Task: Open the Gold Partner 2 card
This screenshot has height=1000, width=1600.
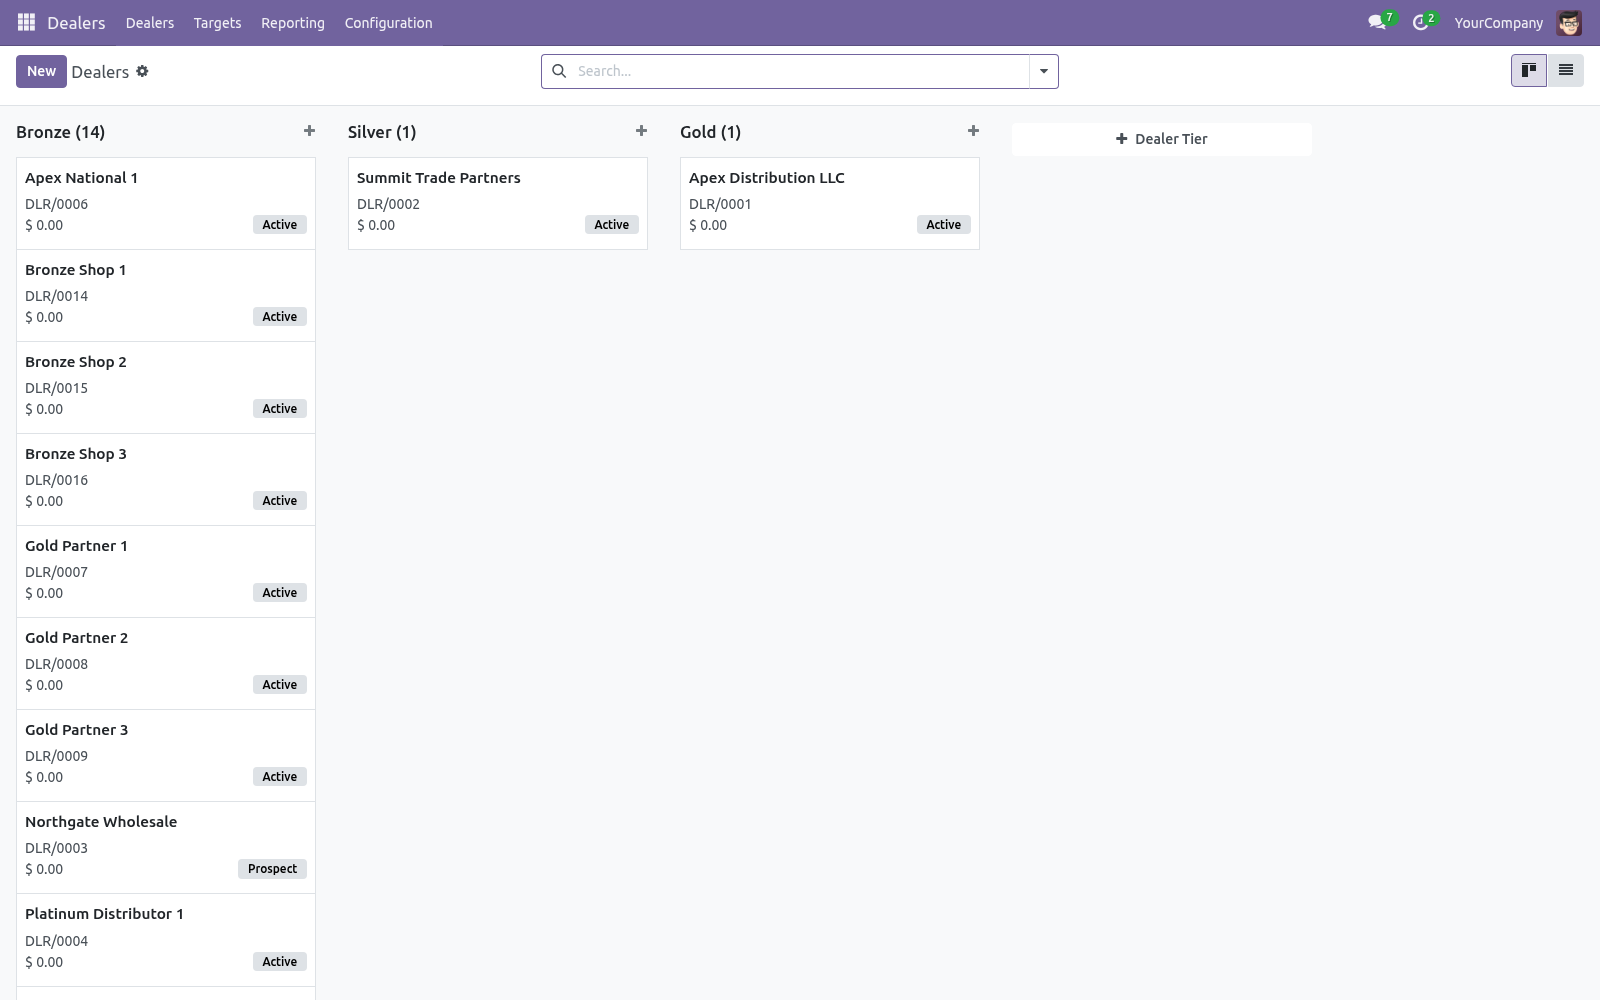Action: [166, 663]
